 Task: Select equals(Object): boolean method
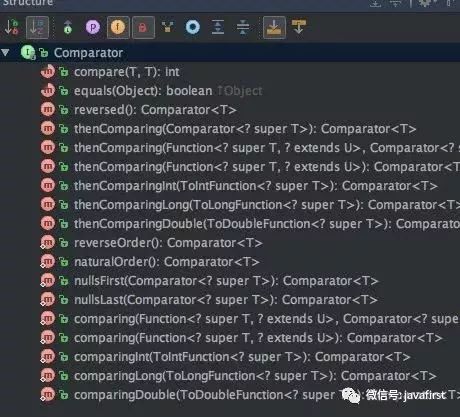[143, 91]
